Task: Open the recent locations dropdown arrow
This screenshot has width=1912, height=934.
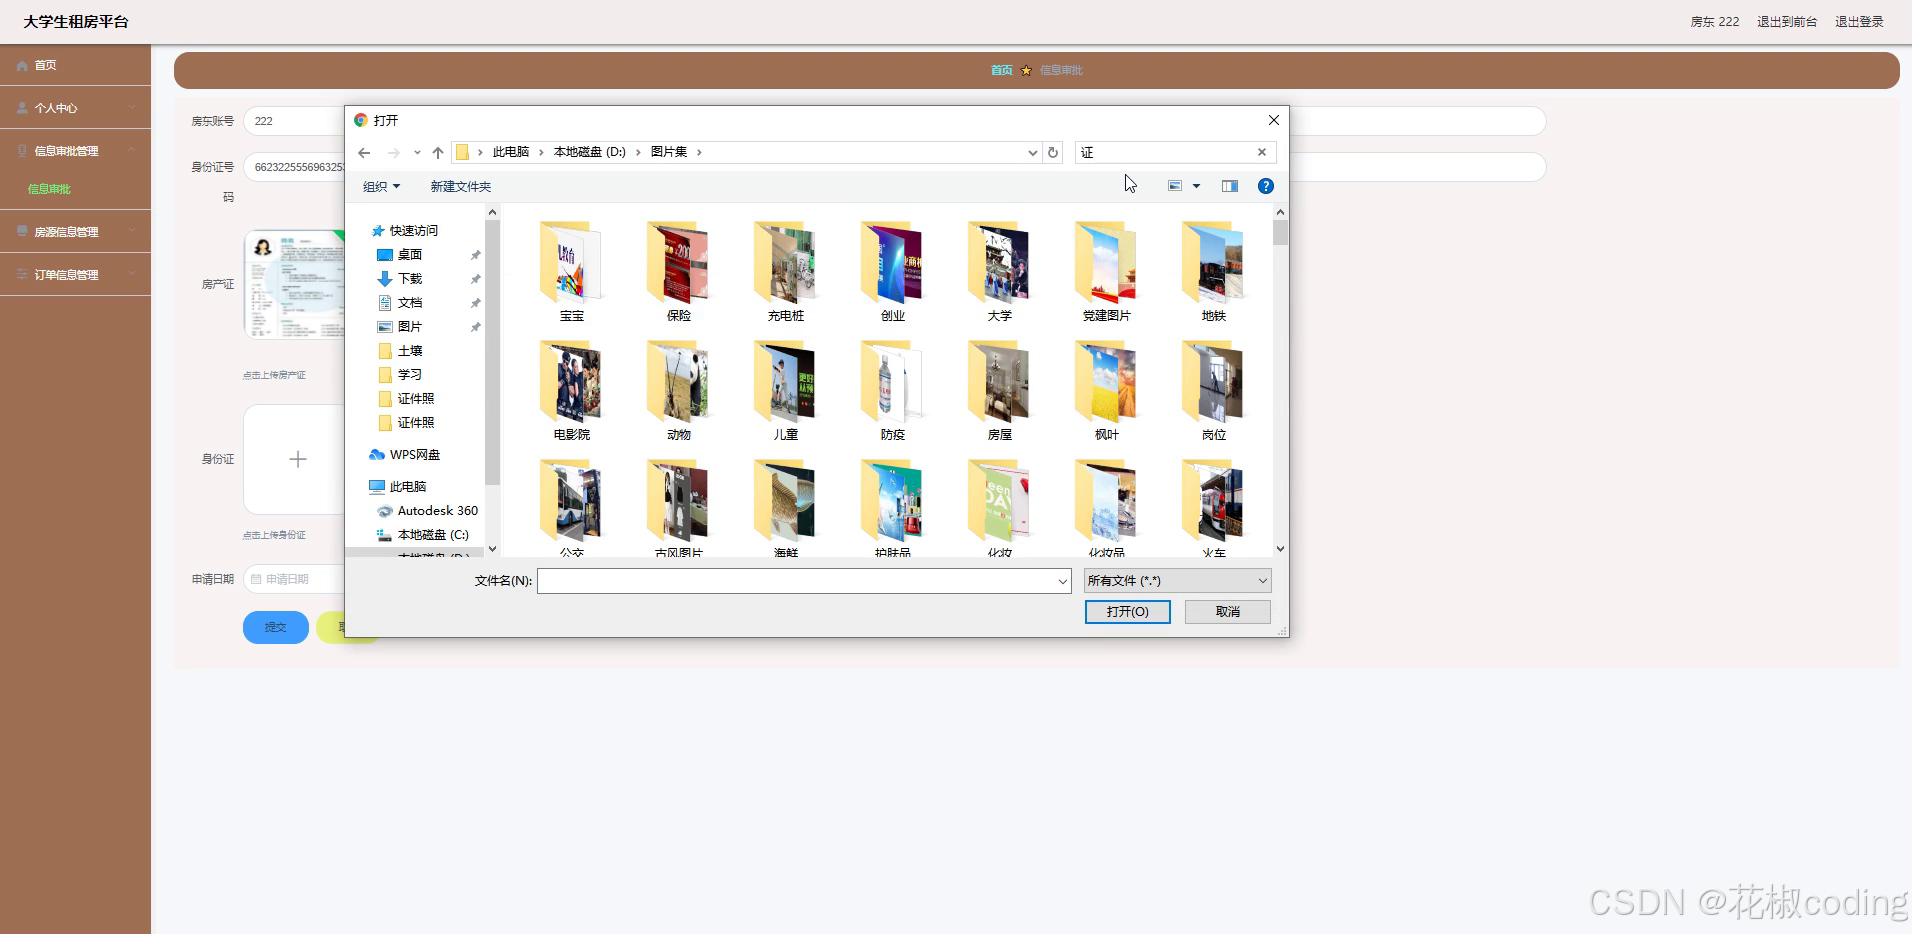Action: (x=417, y=153)
